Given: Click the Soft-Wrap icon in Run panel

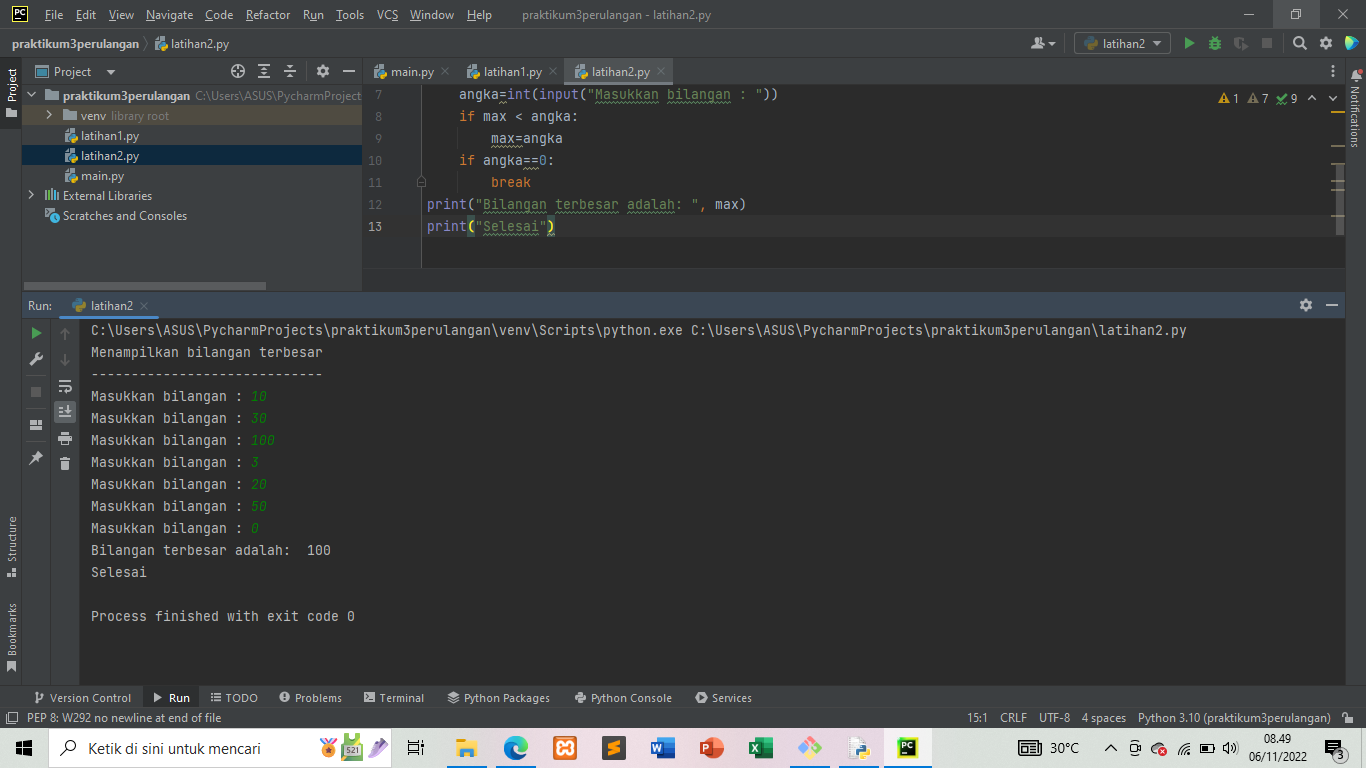Looking at the screenshot, I should tap(65, 385).
